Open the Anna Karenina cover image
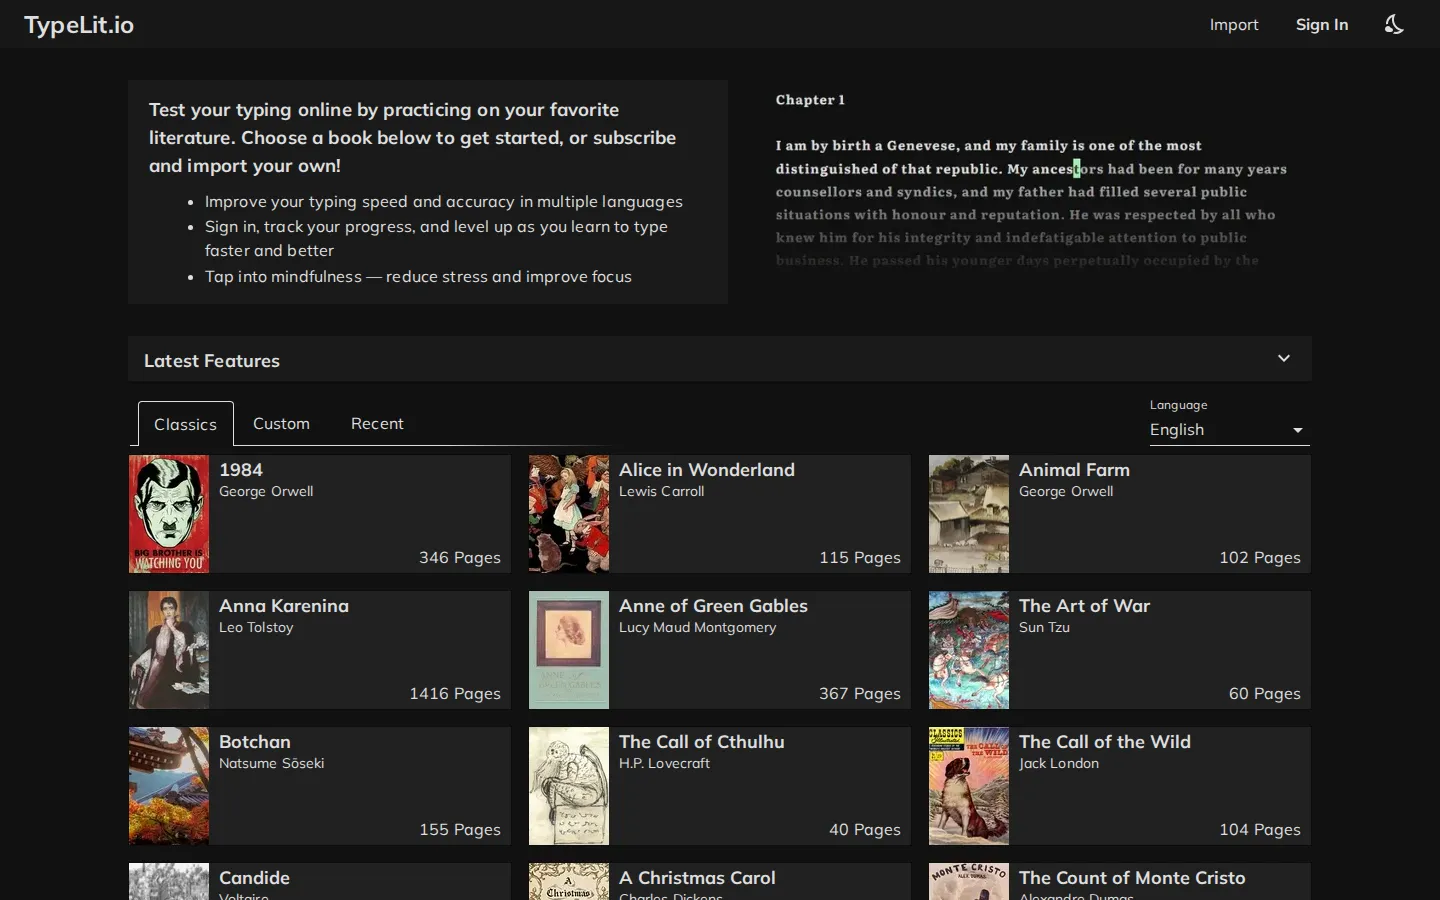 point(169,650)
